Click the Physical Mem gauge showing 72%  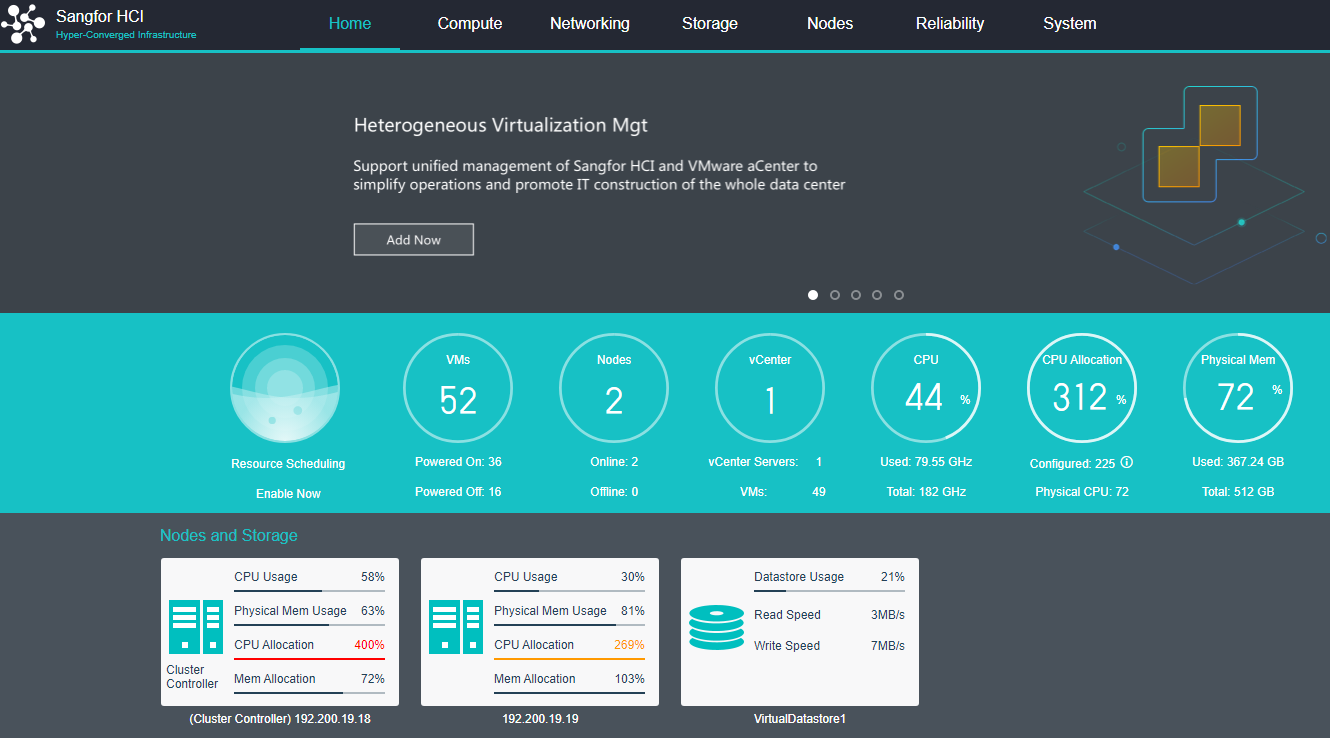(x=1238, y=388)
